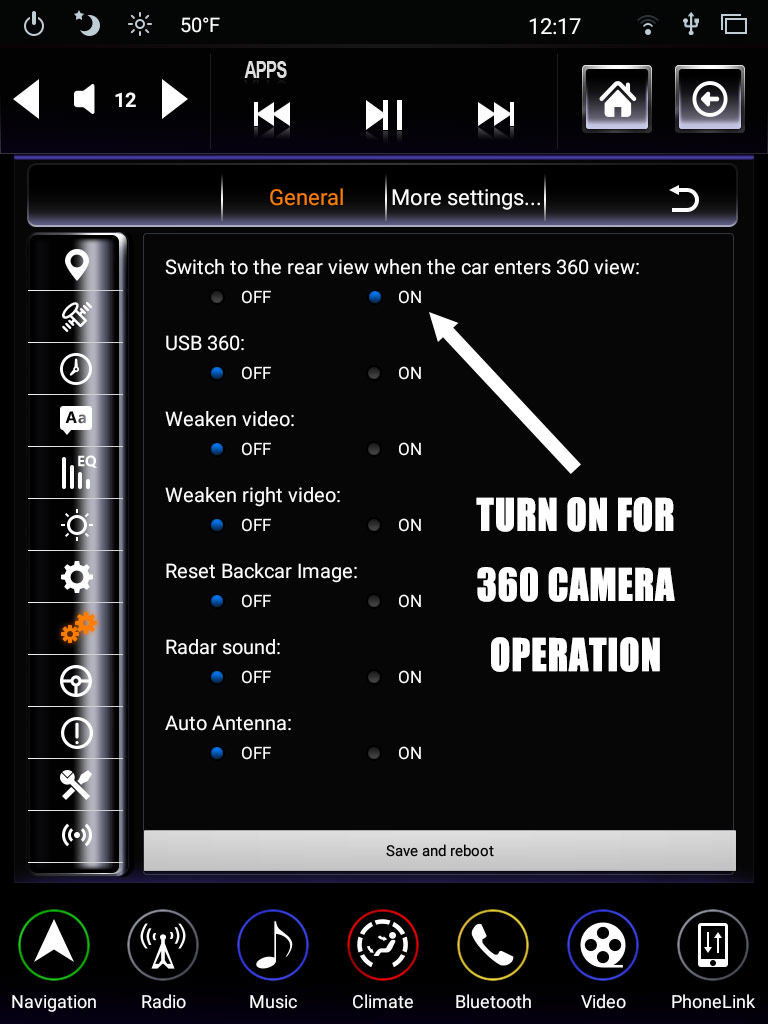Screen dimensions: 768x1024
Task: Open the location pin settings section
Action: point(76,265)
